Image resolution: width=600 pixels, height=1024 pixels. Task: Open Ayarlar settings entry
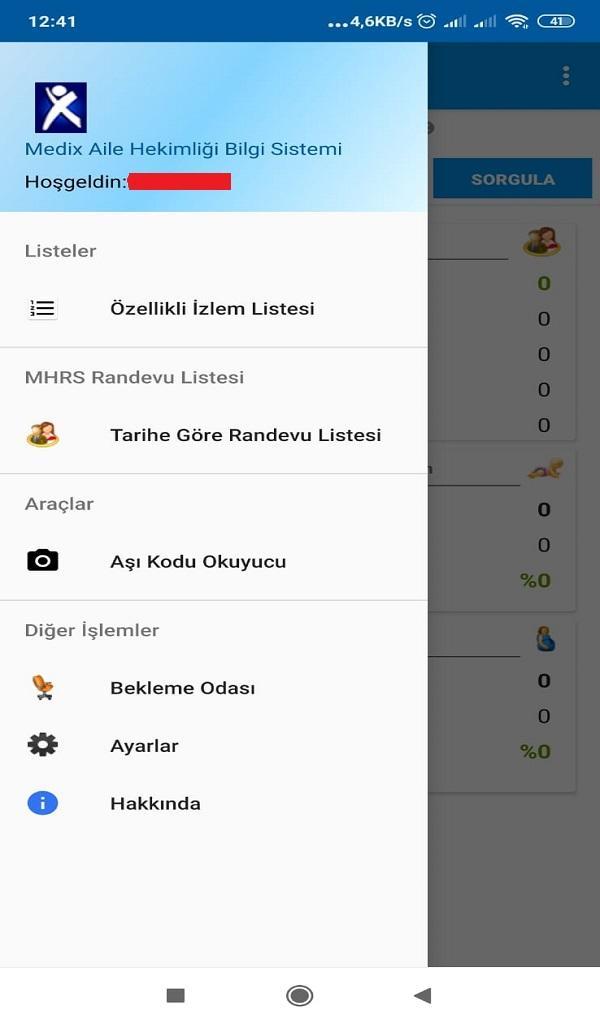point(214,746)
